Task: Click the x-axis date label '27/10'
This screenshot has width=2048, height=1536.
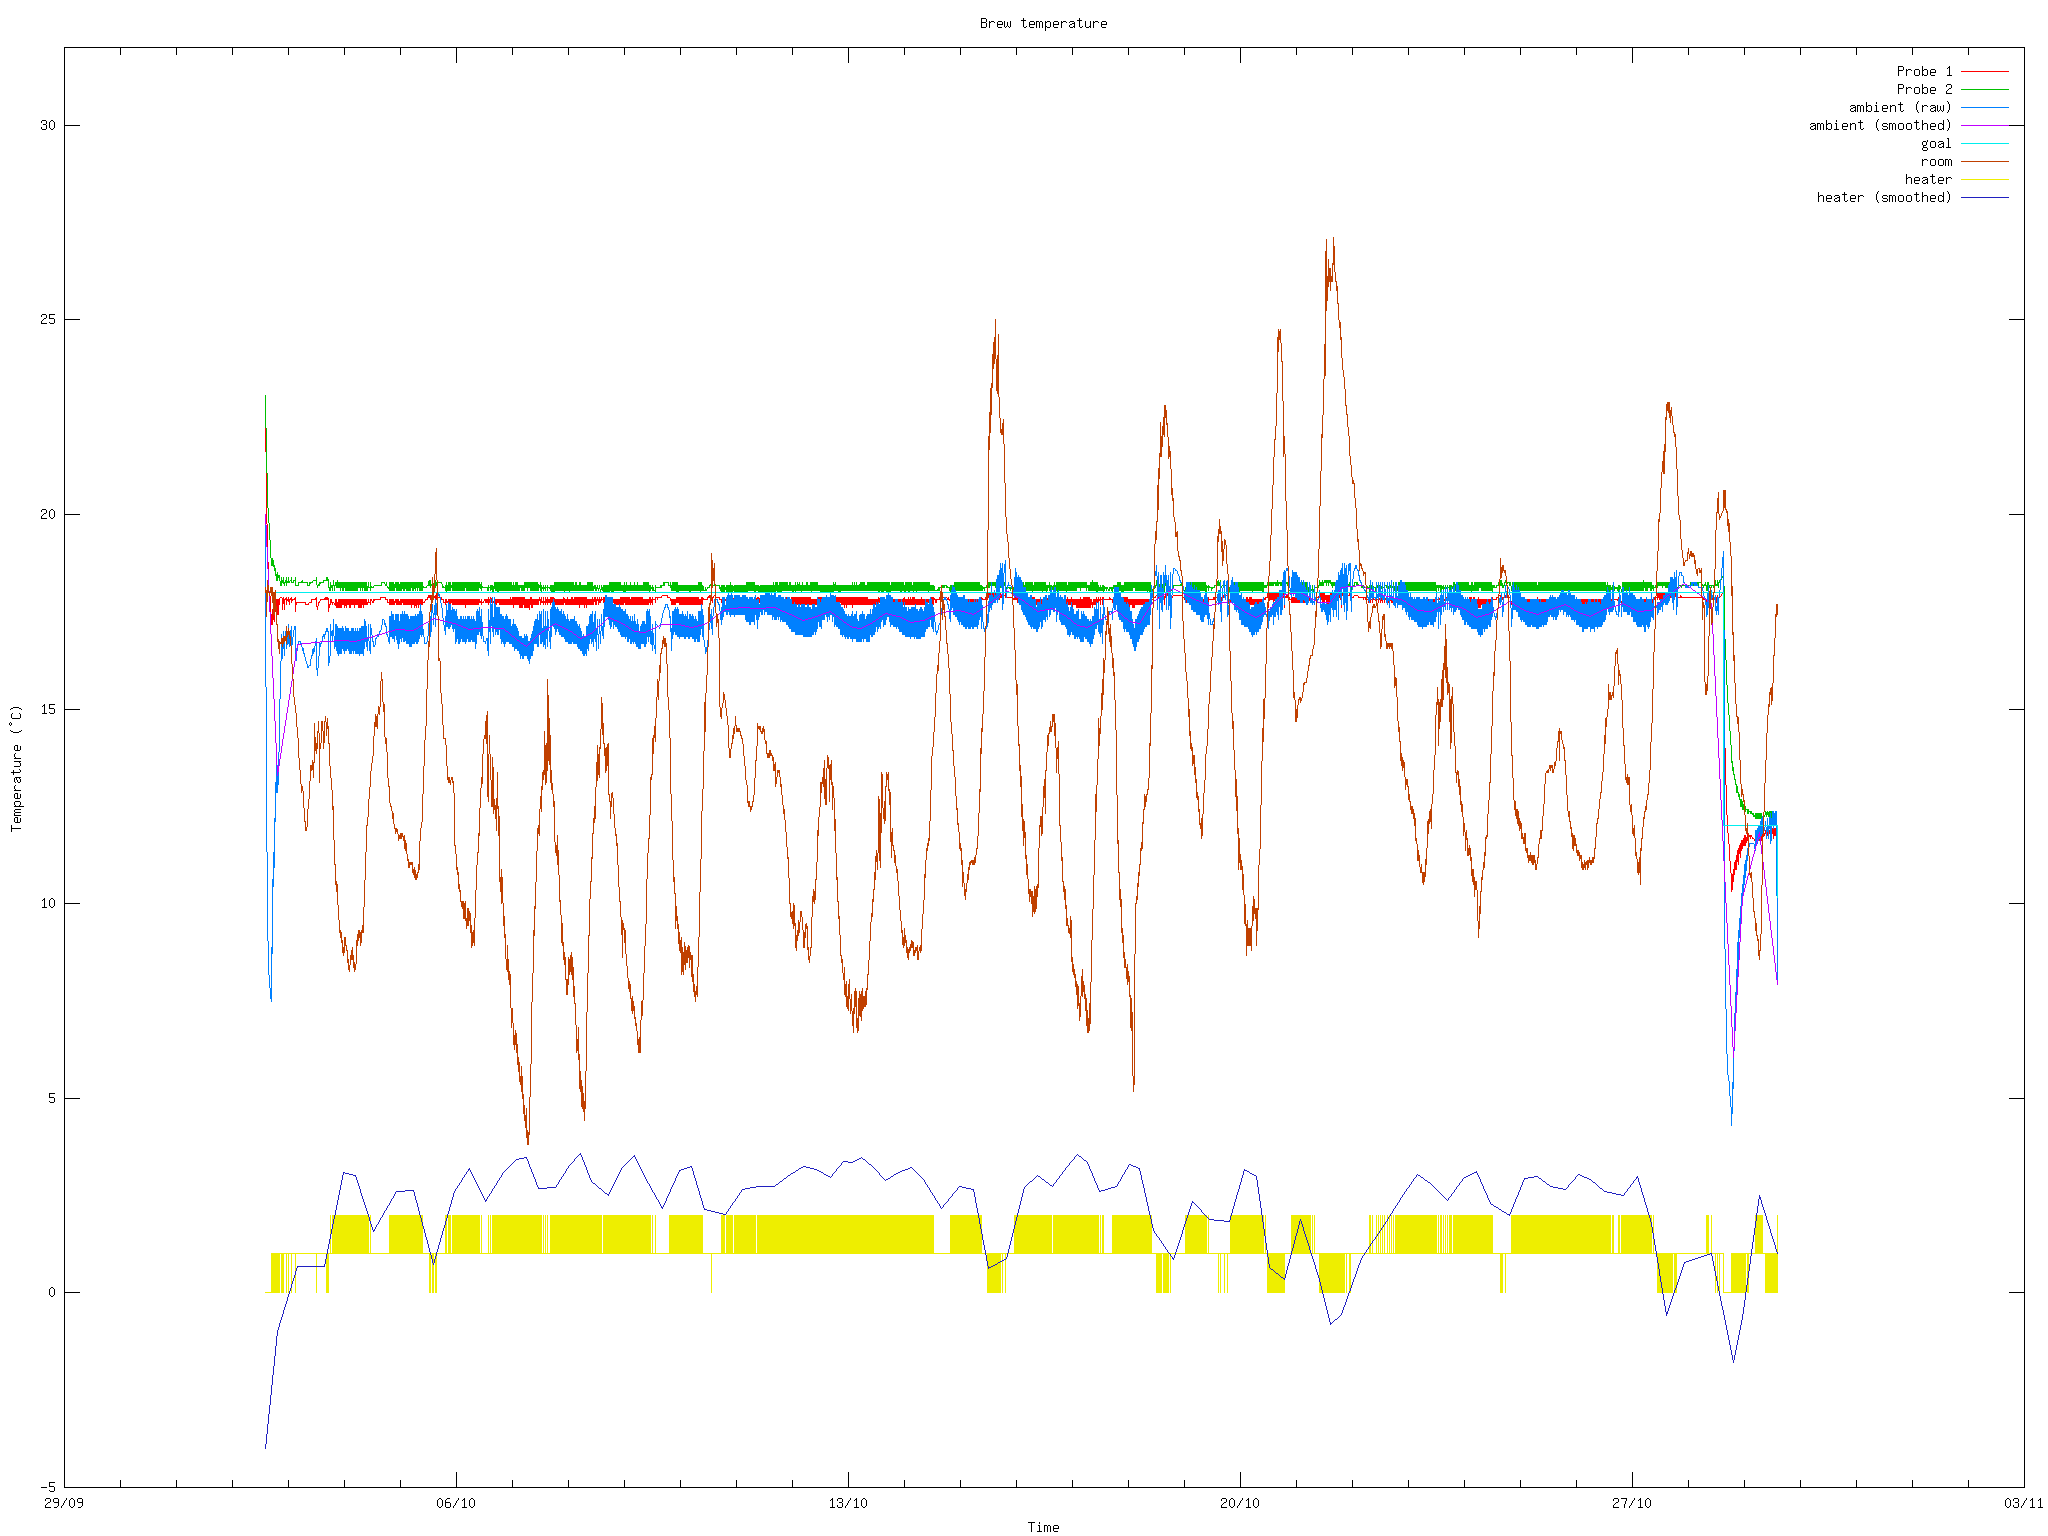Action: (x=1632, y=1503)
